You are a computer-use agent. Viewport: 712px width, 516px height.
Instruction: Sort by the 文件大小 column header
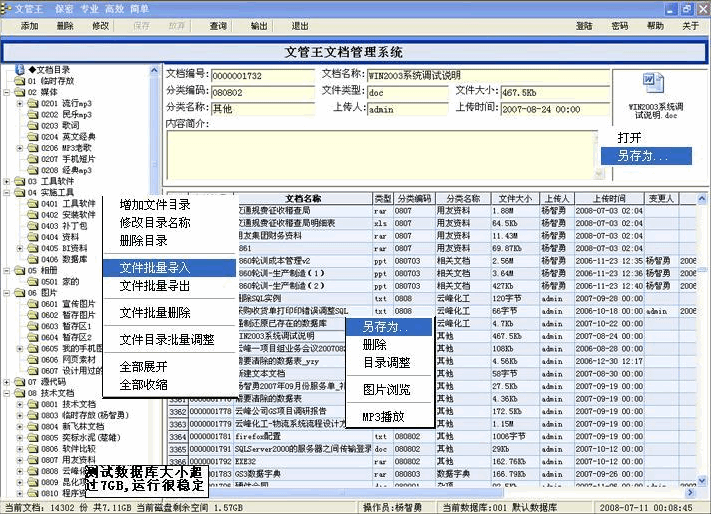pos(515,198)
